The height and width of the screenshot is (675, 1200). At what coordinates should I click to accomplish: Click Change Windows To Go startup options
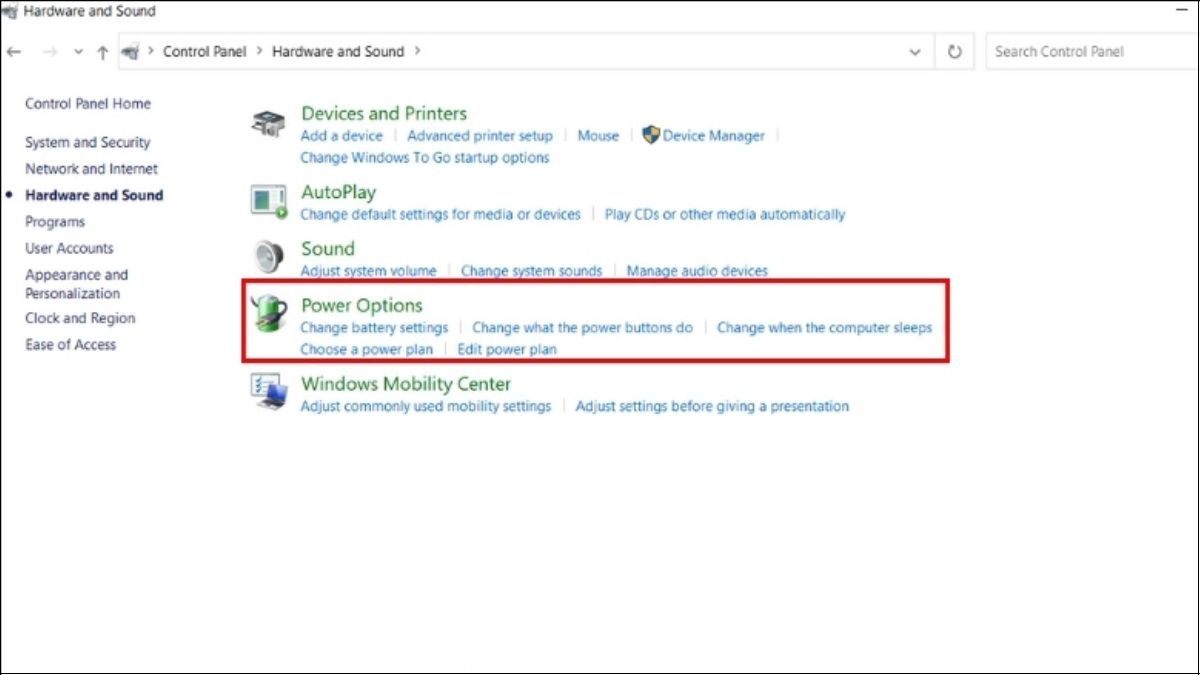[425, 158]
